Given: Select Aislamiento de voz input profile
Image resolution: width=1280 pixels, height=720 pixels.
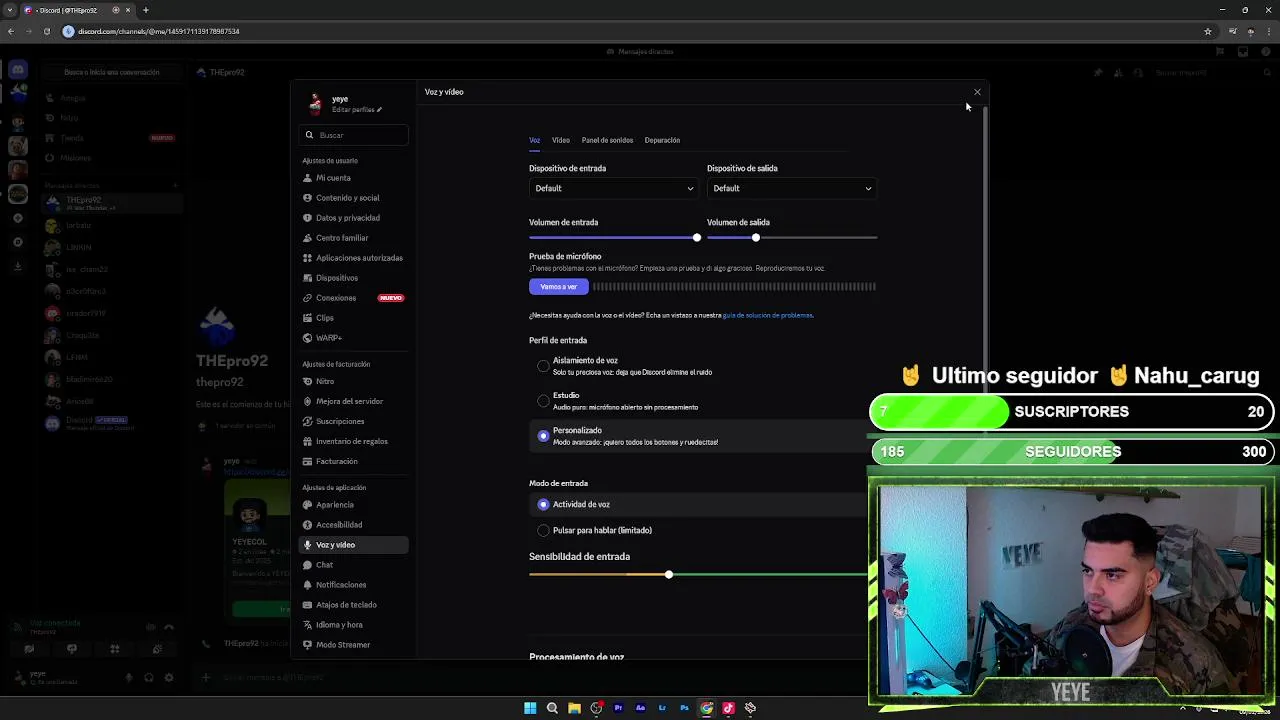Looking at the screenshot, I should tap(543, 366).
